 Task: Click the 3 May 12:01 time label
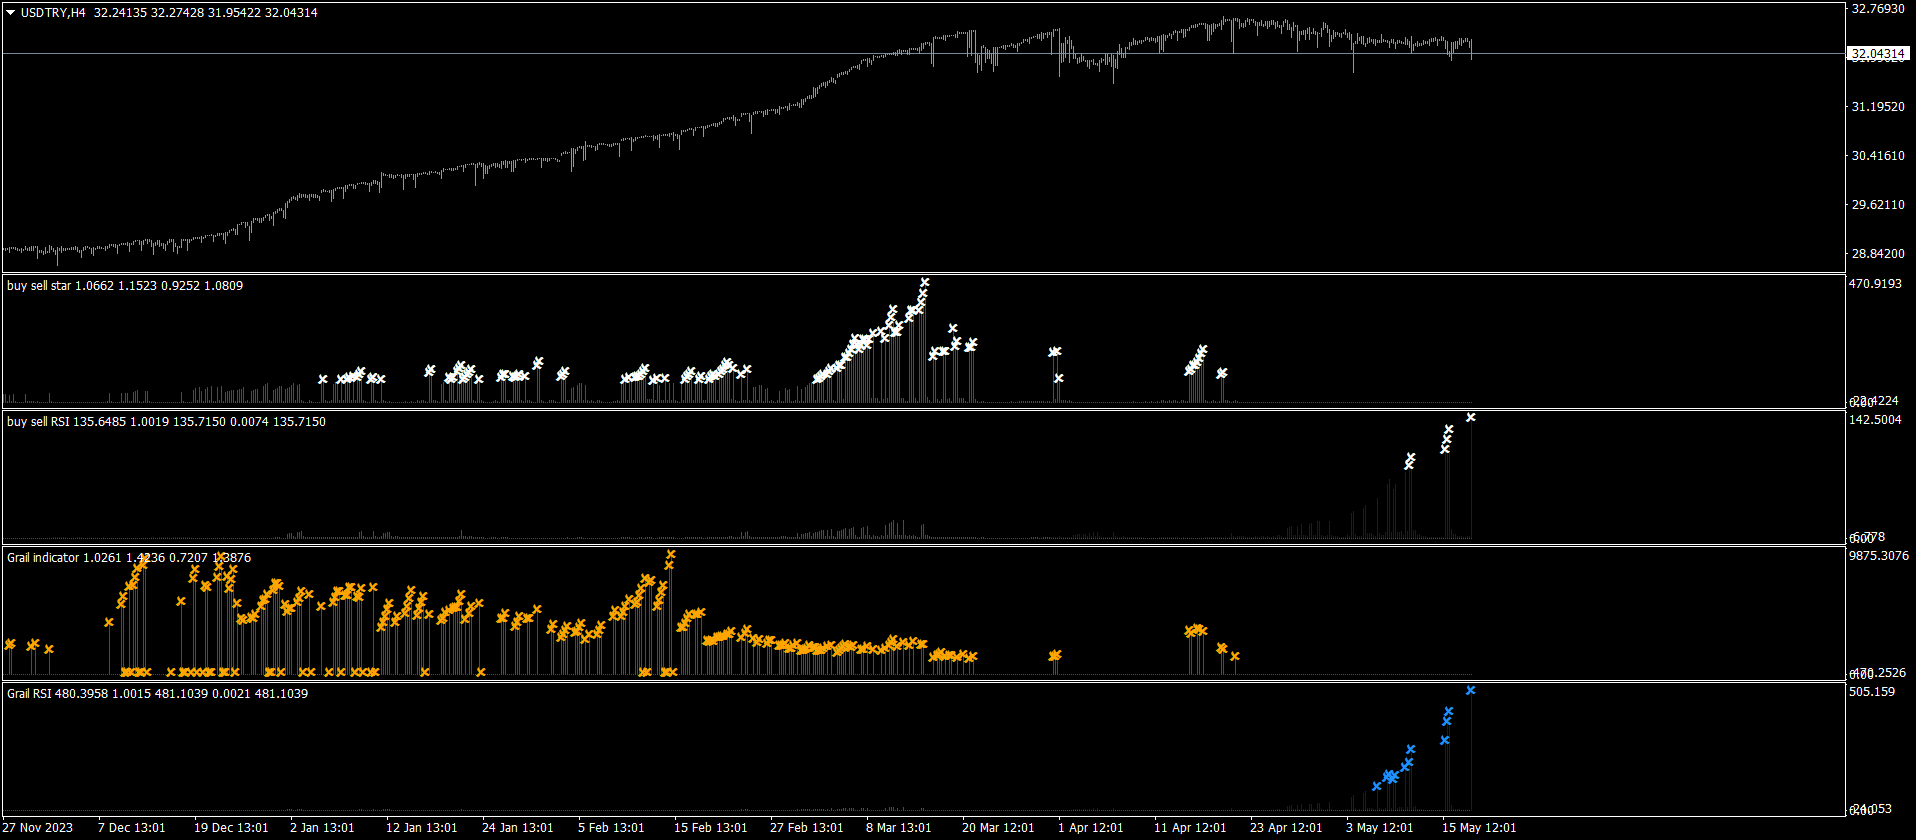(1380, 828)
